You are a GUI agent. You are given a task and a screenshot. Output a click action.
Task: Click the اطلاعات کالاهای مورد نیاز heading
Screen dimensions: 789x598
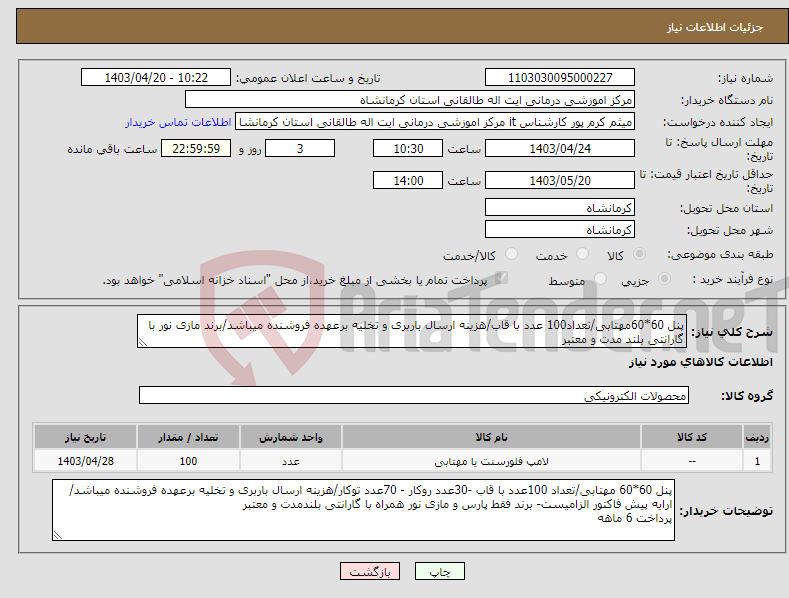pos(700,362)
